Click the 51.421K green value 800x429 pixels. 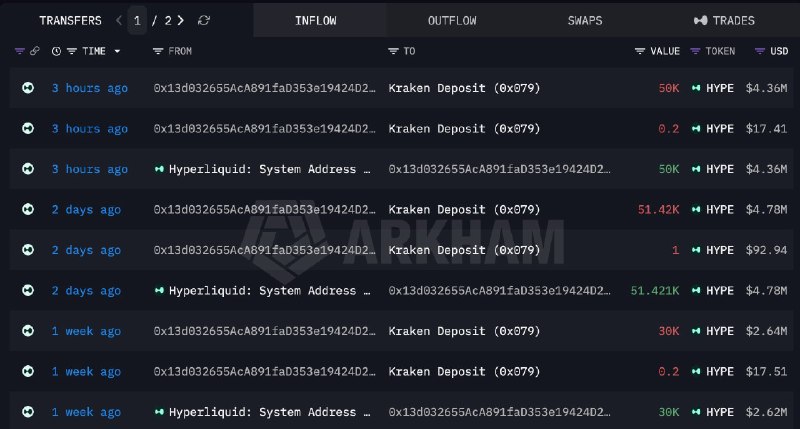click(x=655, y=290)
